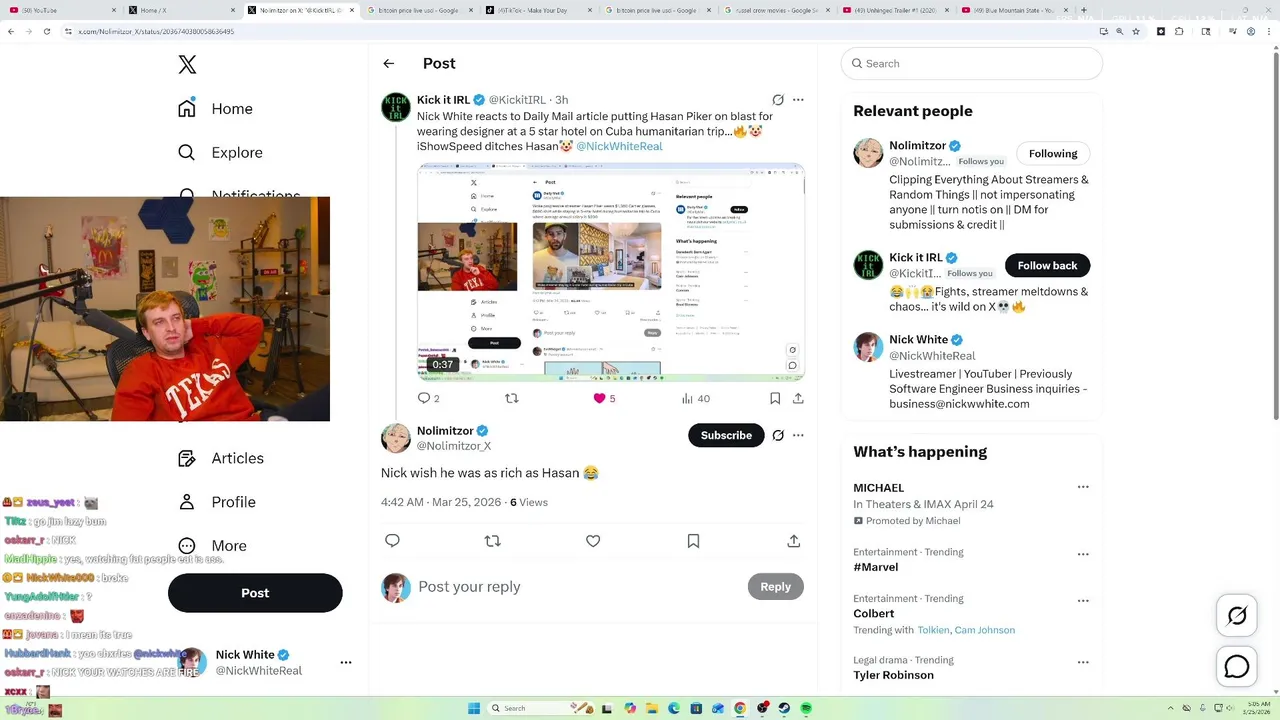This screenshot has width=1280, height=720.
Task: Open more options for #Marvel trend
Action: (1082, 554)
